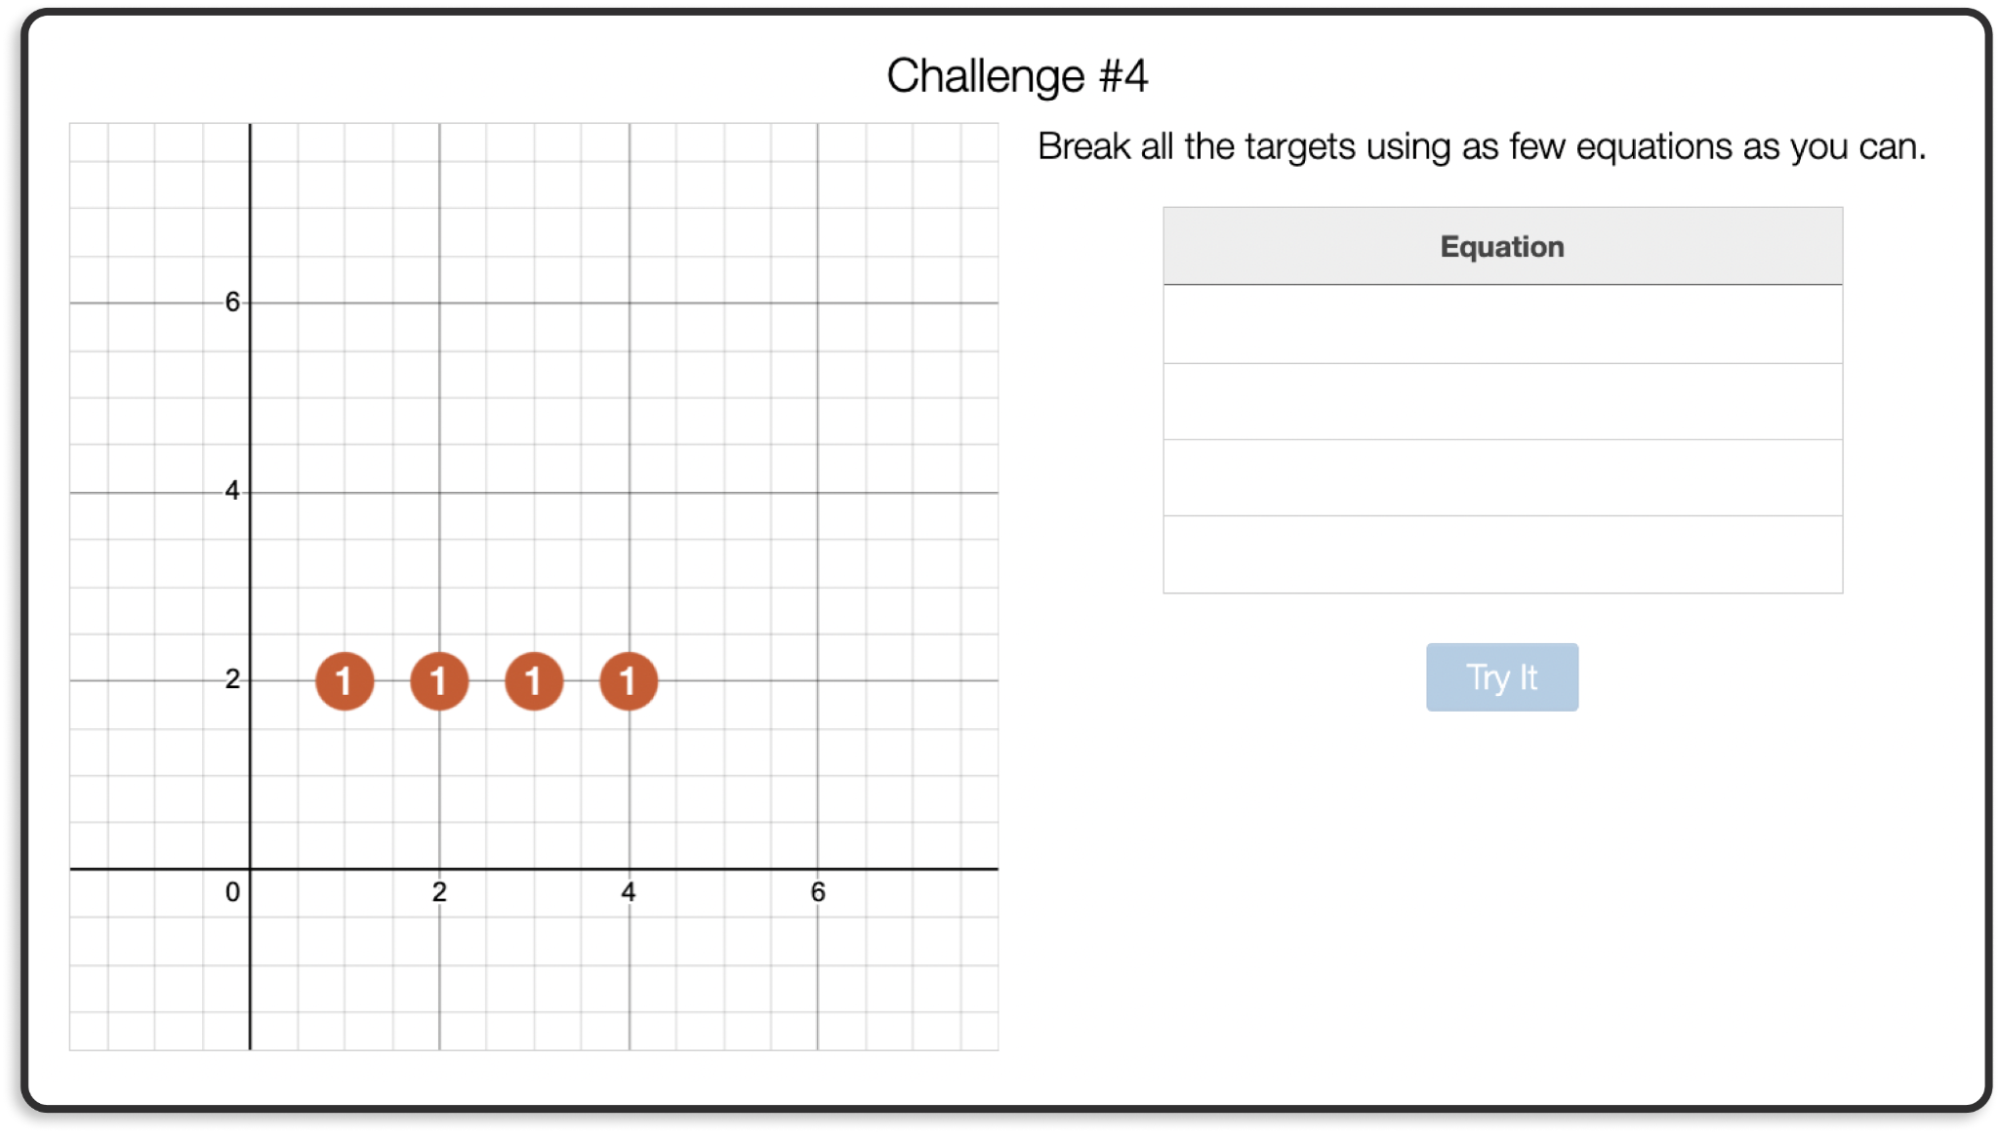Click the second equation entry row
Viewport: 1999px width, 1133px height.
(1501, 402)
